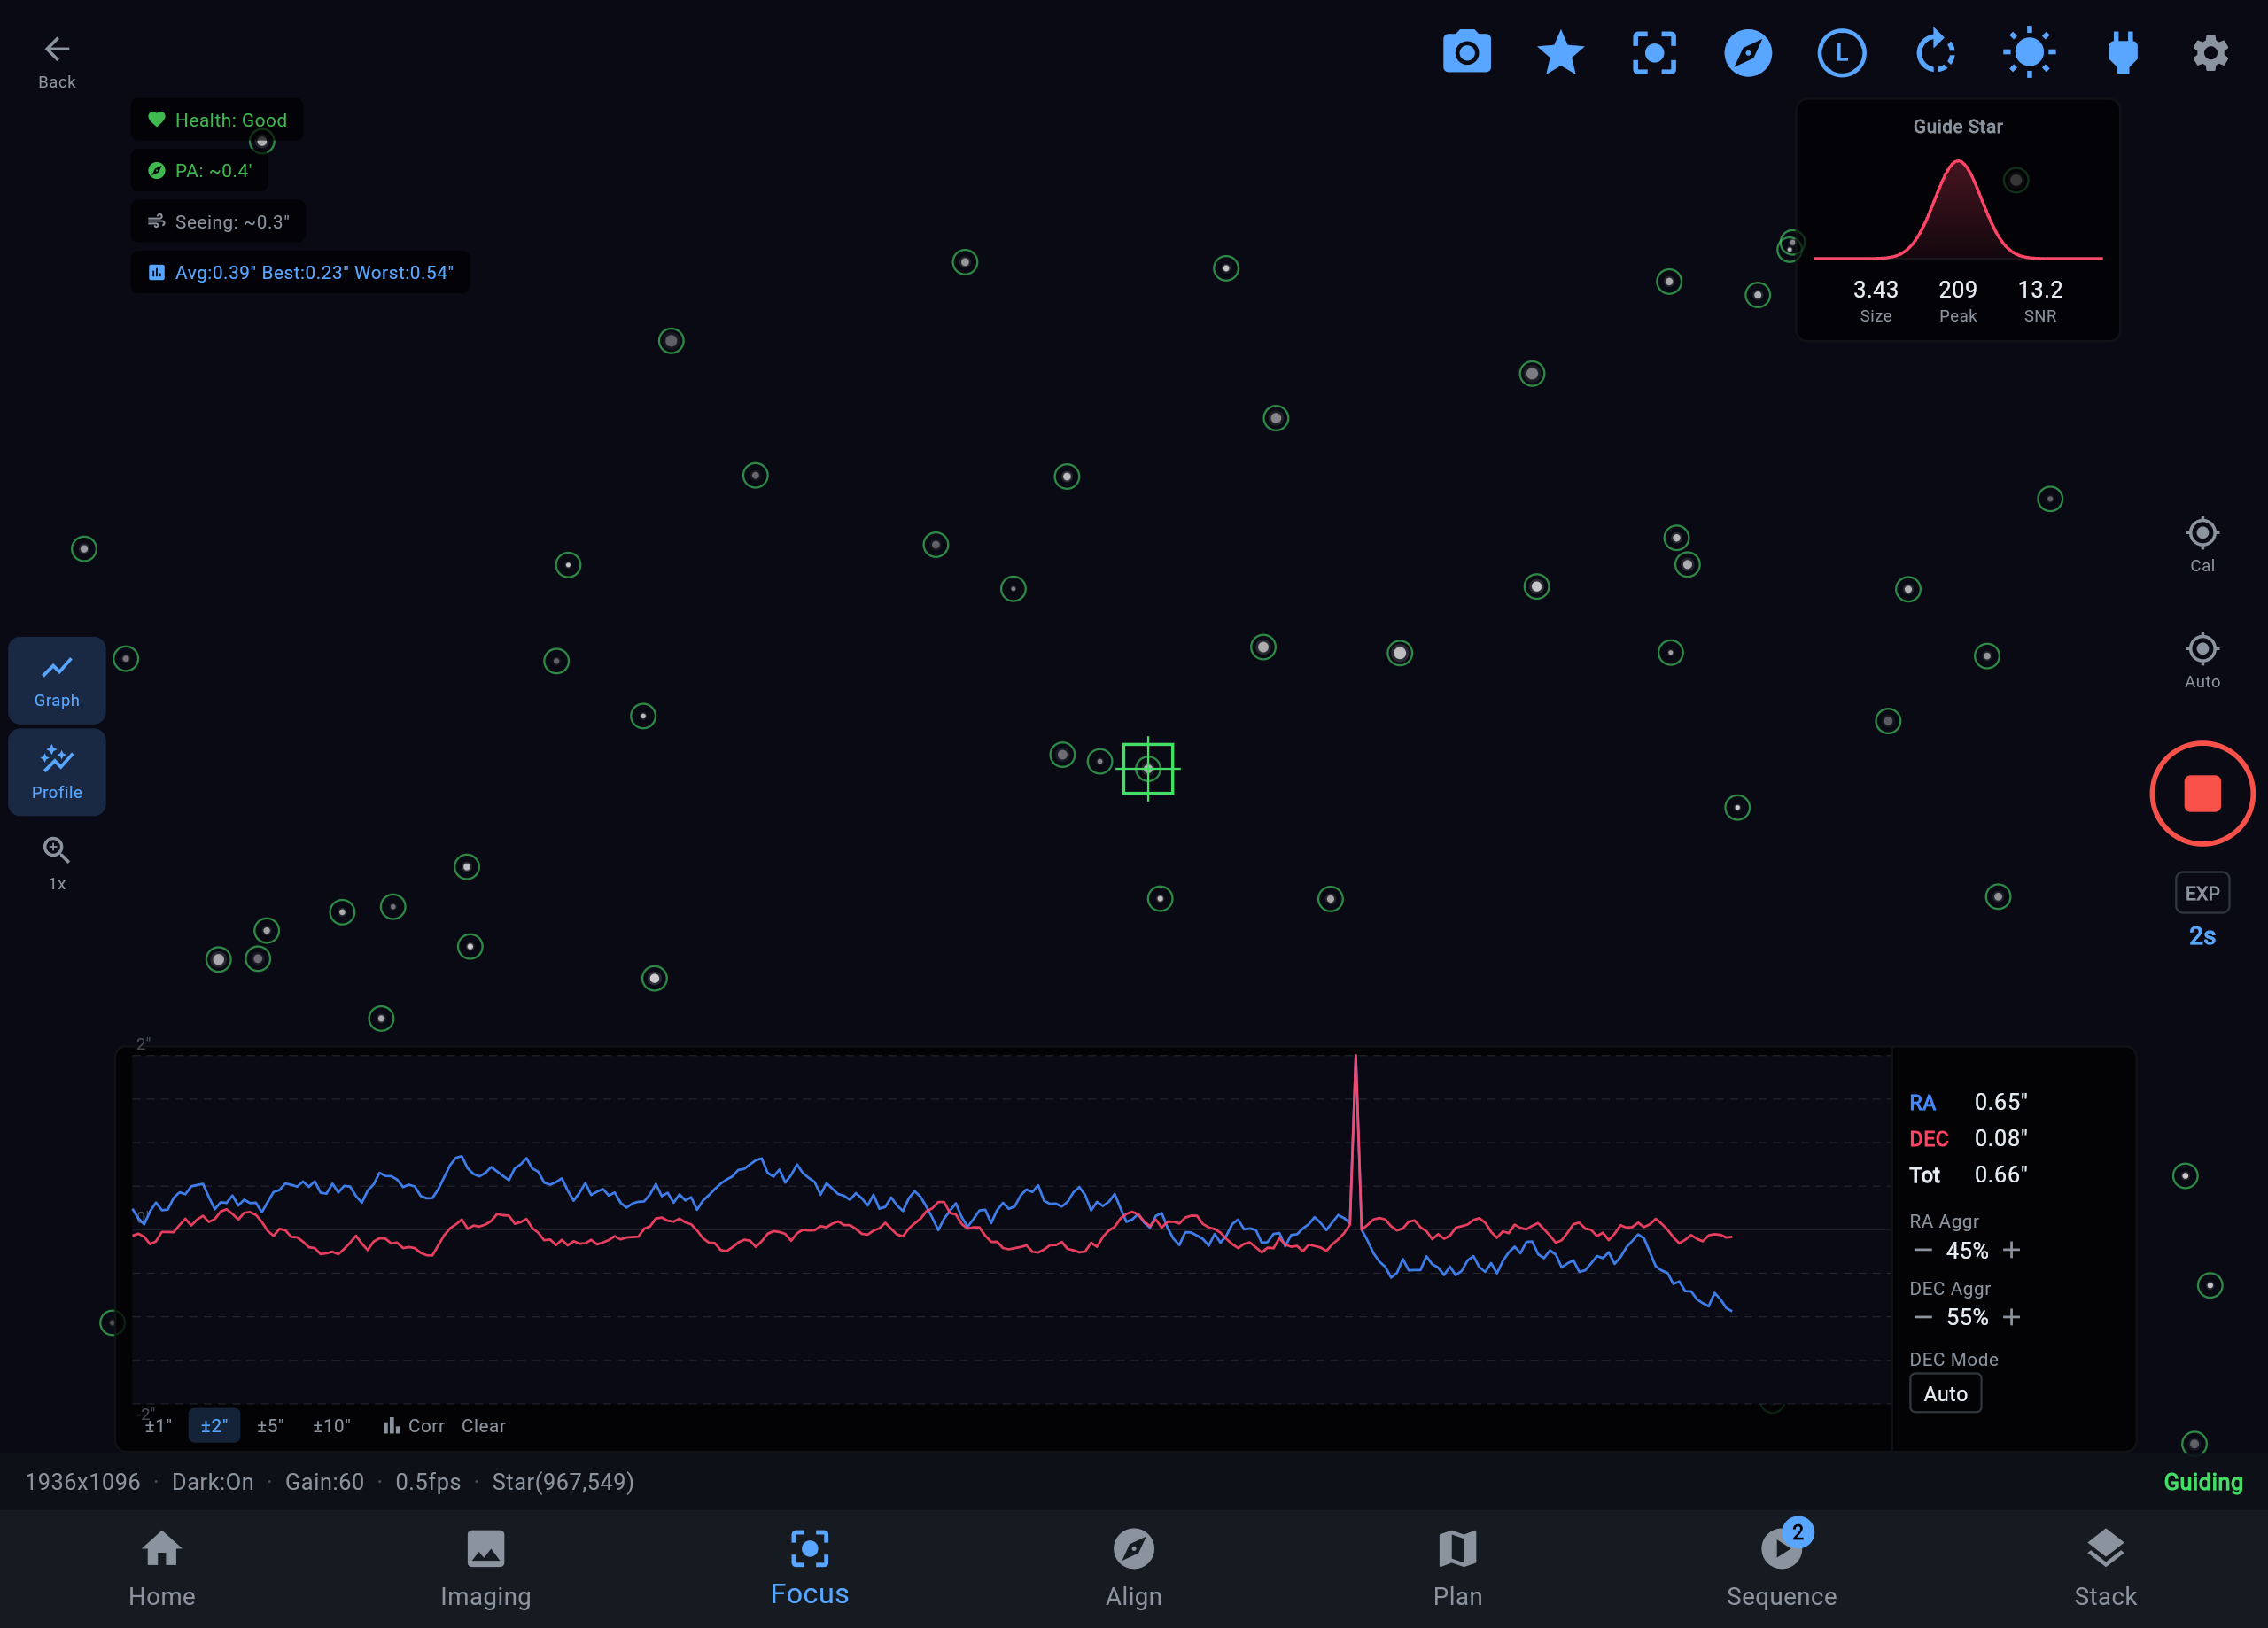Click RA error value 0.65"
The image size is (2268, 1628).
point(2000,1101)
